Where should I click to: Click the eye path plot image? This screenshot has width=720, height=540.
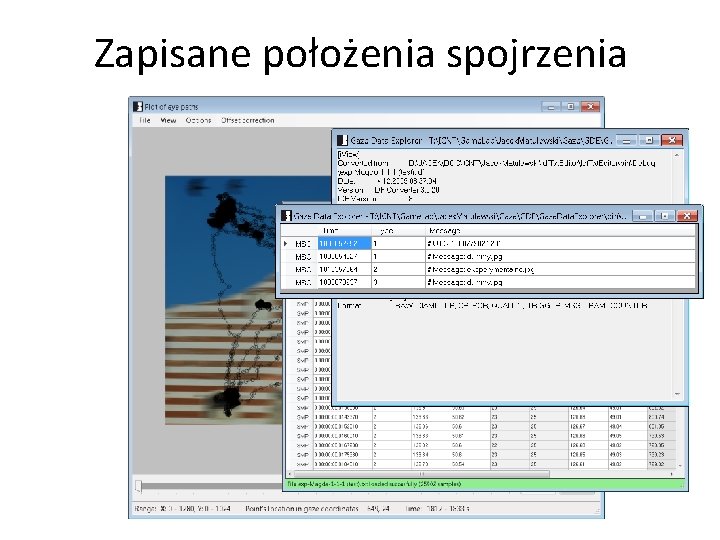click(x=224, y=300)
